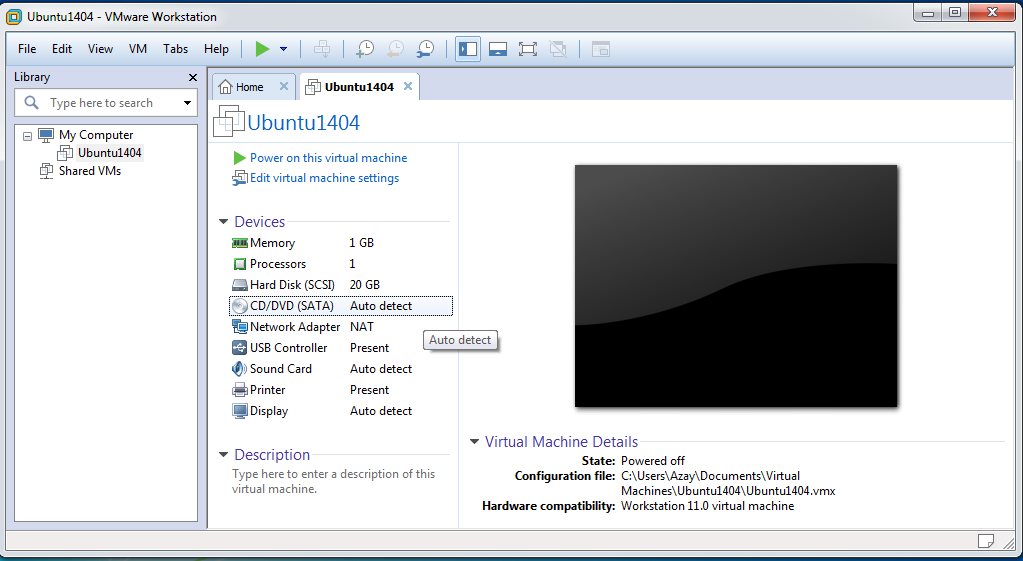Click the description text box
1023x561 pixels.
pyautogui.click(x=333, y=481)
